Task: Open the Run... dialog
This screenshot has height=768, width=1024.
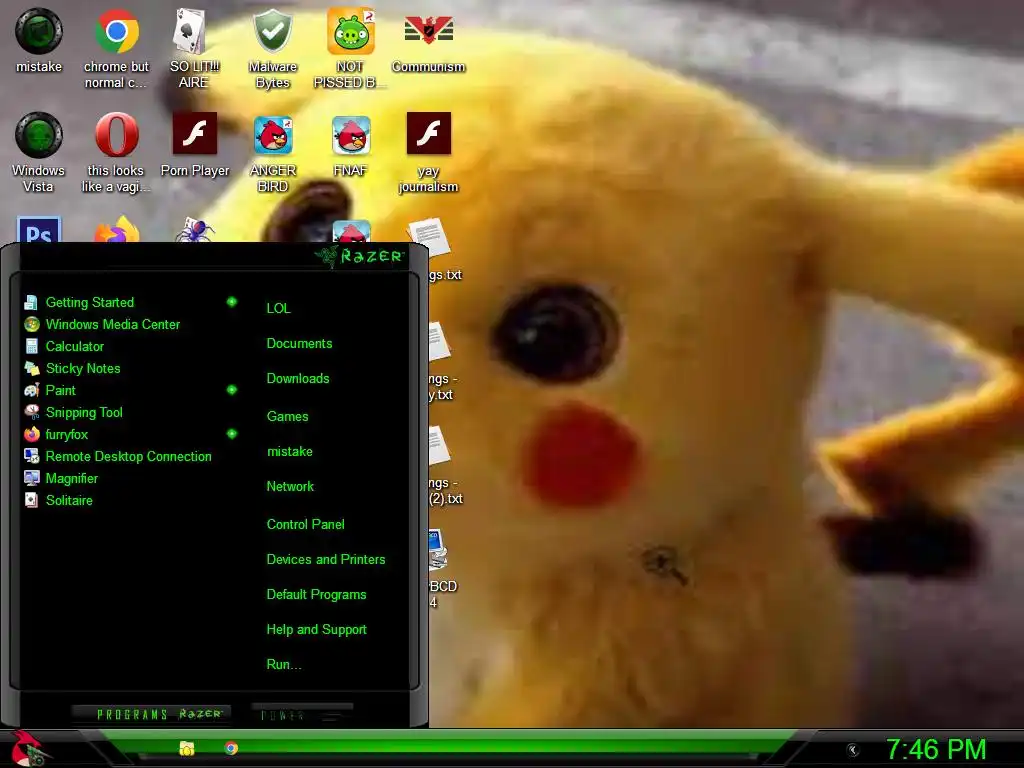Action: point(283,665)
